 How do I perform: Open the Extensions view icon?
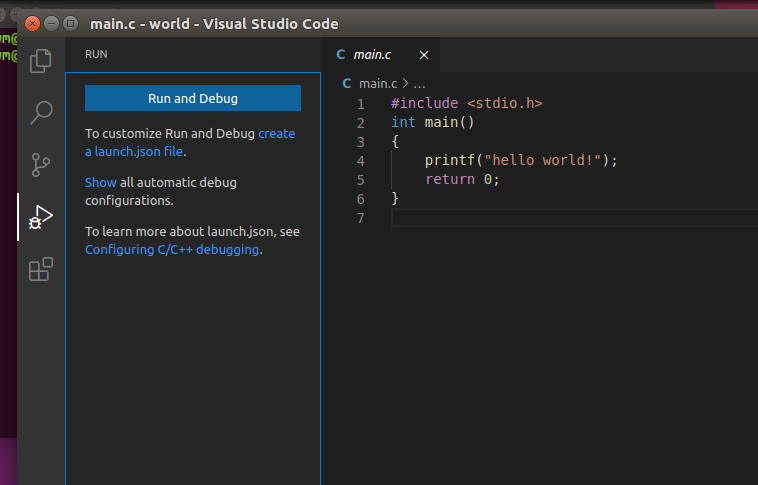tap(41, 270)
